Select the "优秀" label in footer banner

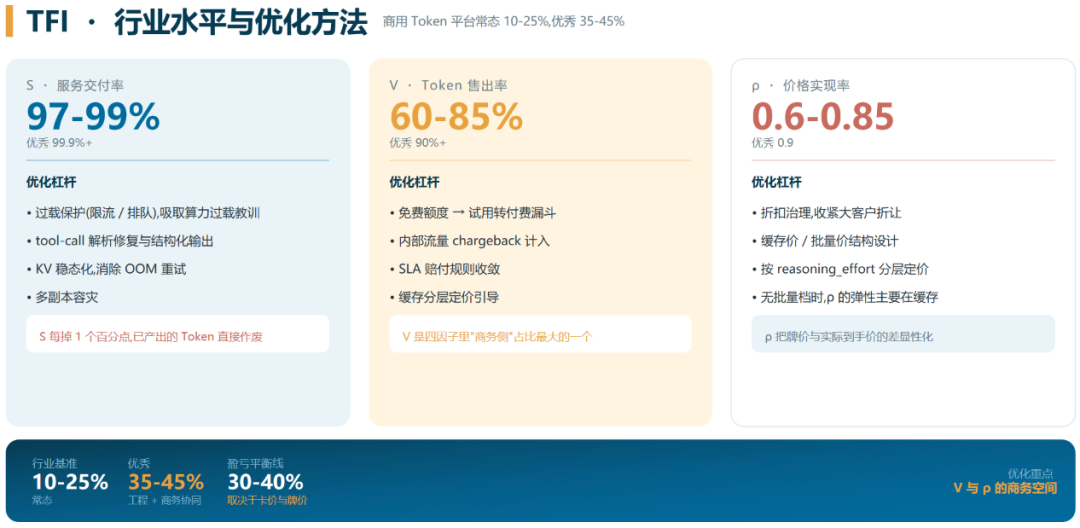coord(138,464)
